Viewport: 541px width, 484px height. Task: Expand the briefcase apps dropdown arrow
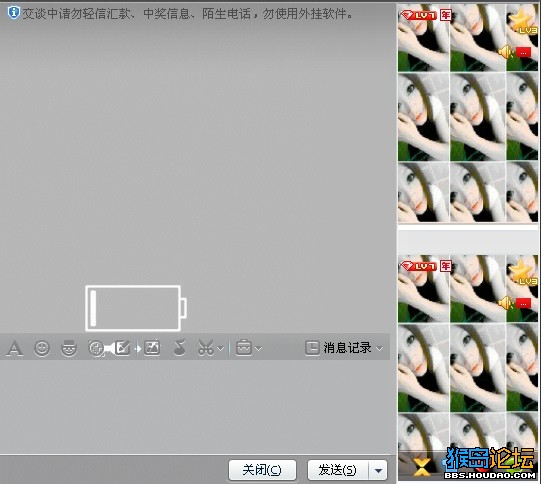click(258, 349)
